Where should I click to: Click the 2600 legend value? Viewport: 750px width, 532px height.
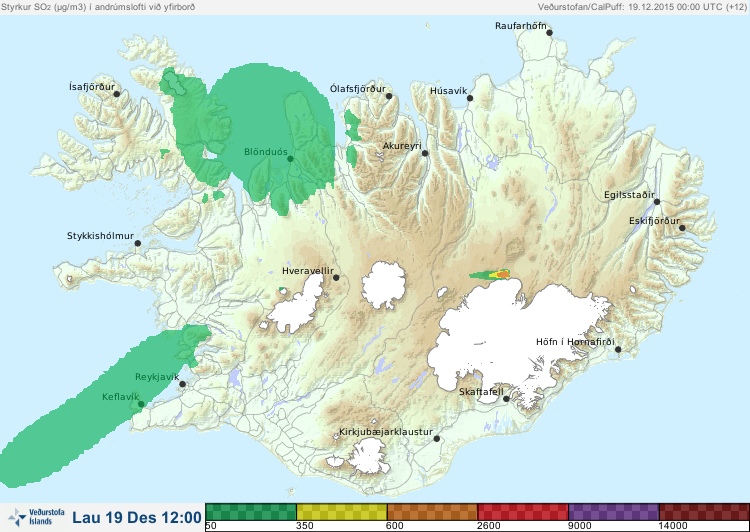(488, 526)
